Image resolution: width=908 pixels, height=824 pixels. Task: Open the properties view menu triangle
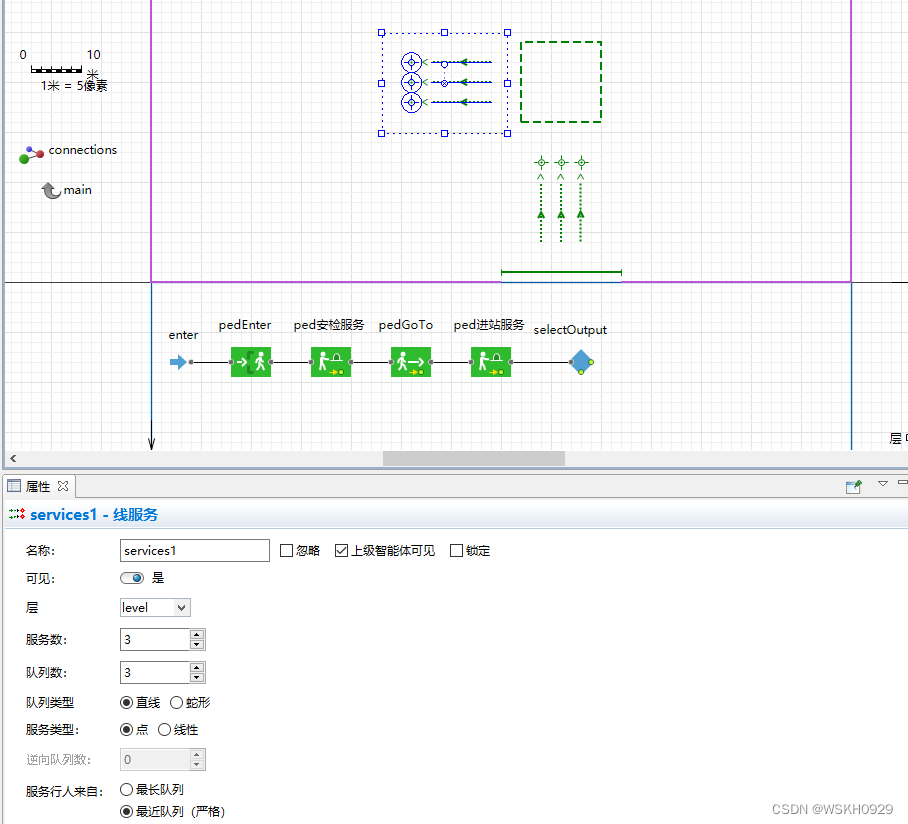coord(883,484)
